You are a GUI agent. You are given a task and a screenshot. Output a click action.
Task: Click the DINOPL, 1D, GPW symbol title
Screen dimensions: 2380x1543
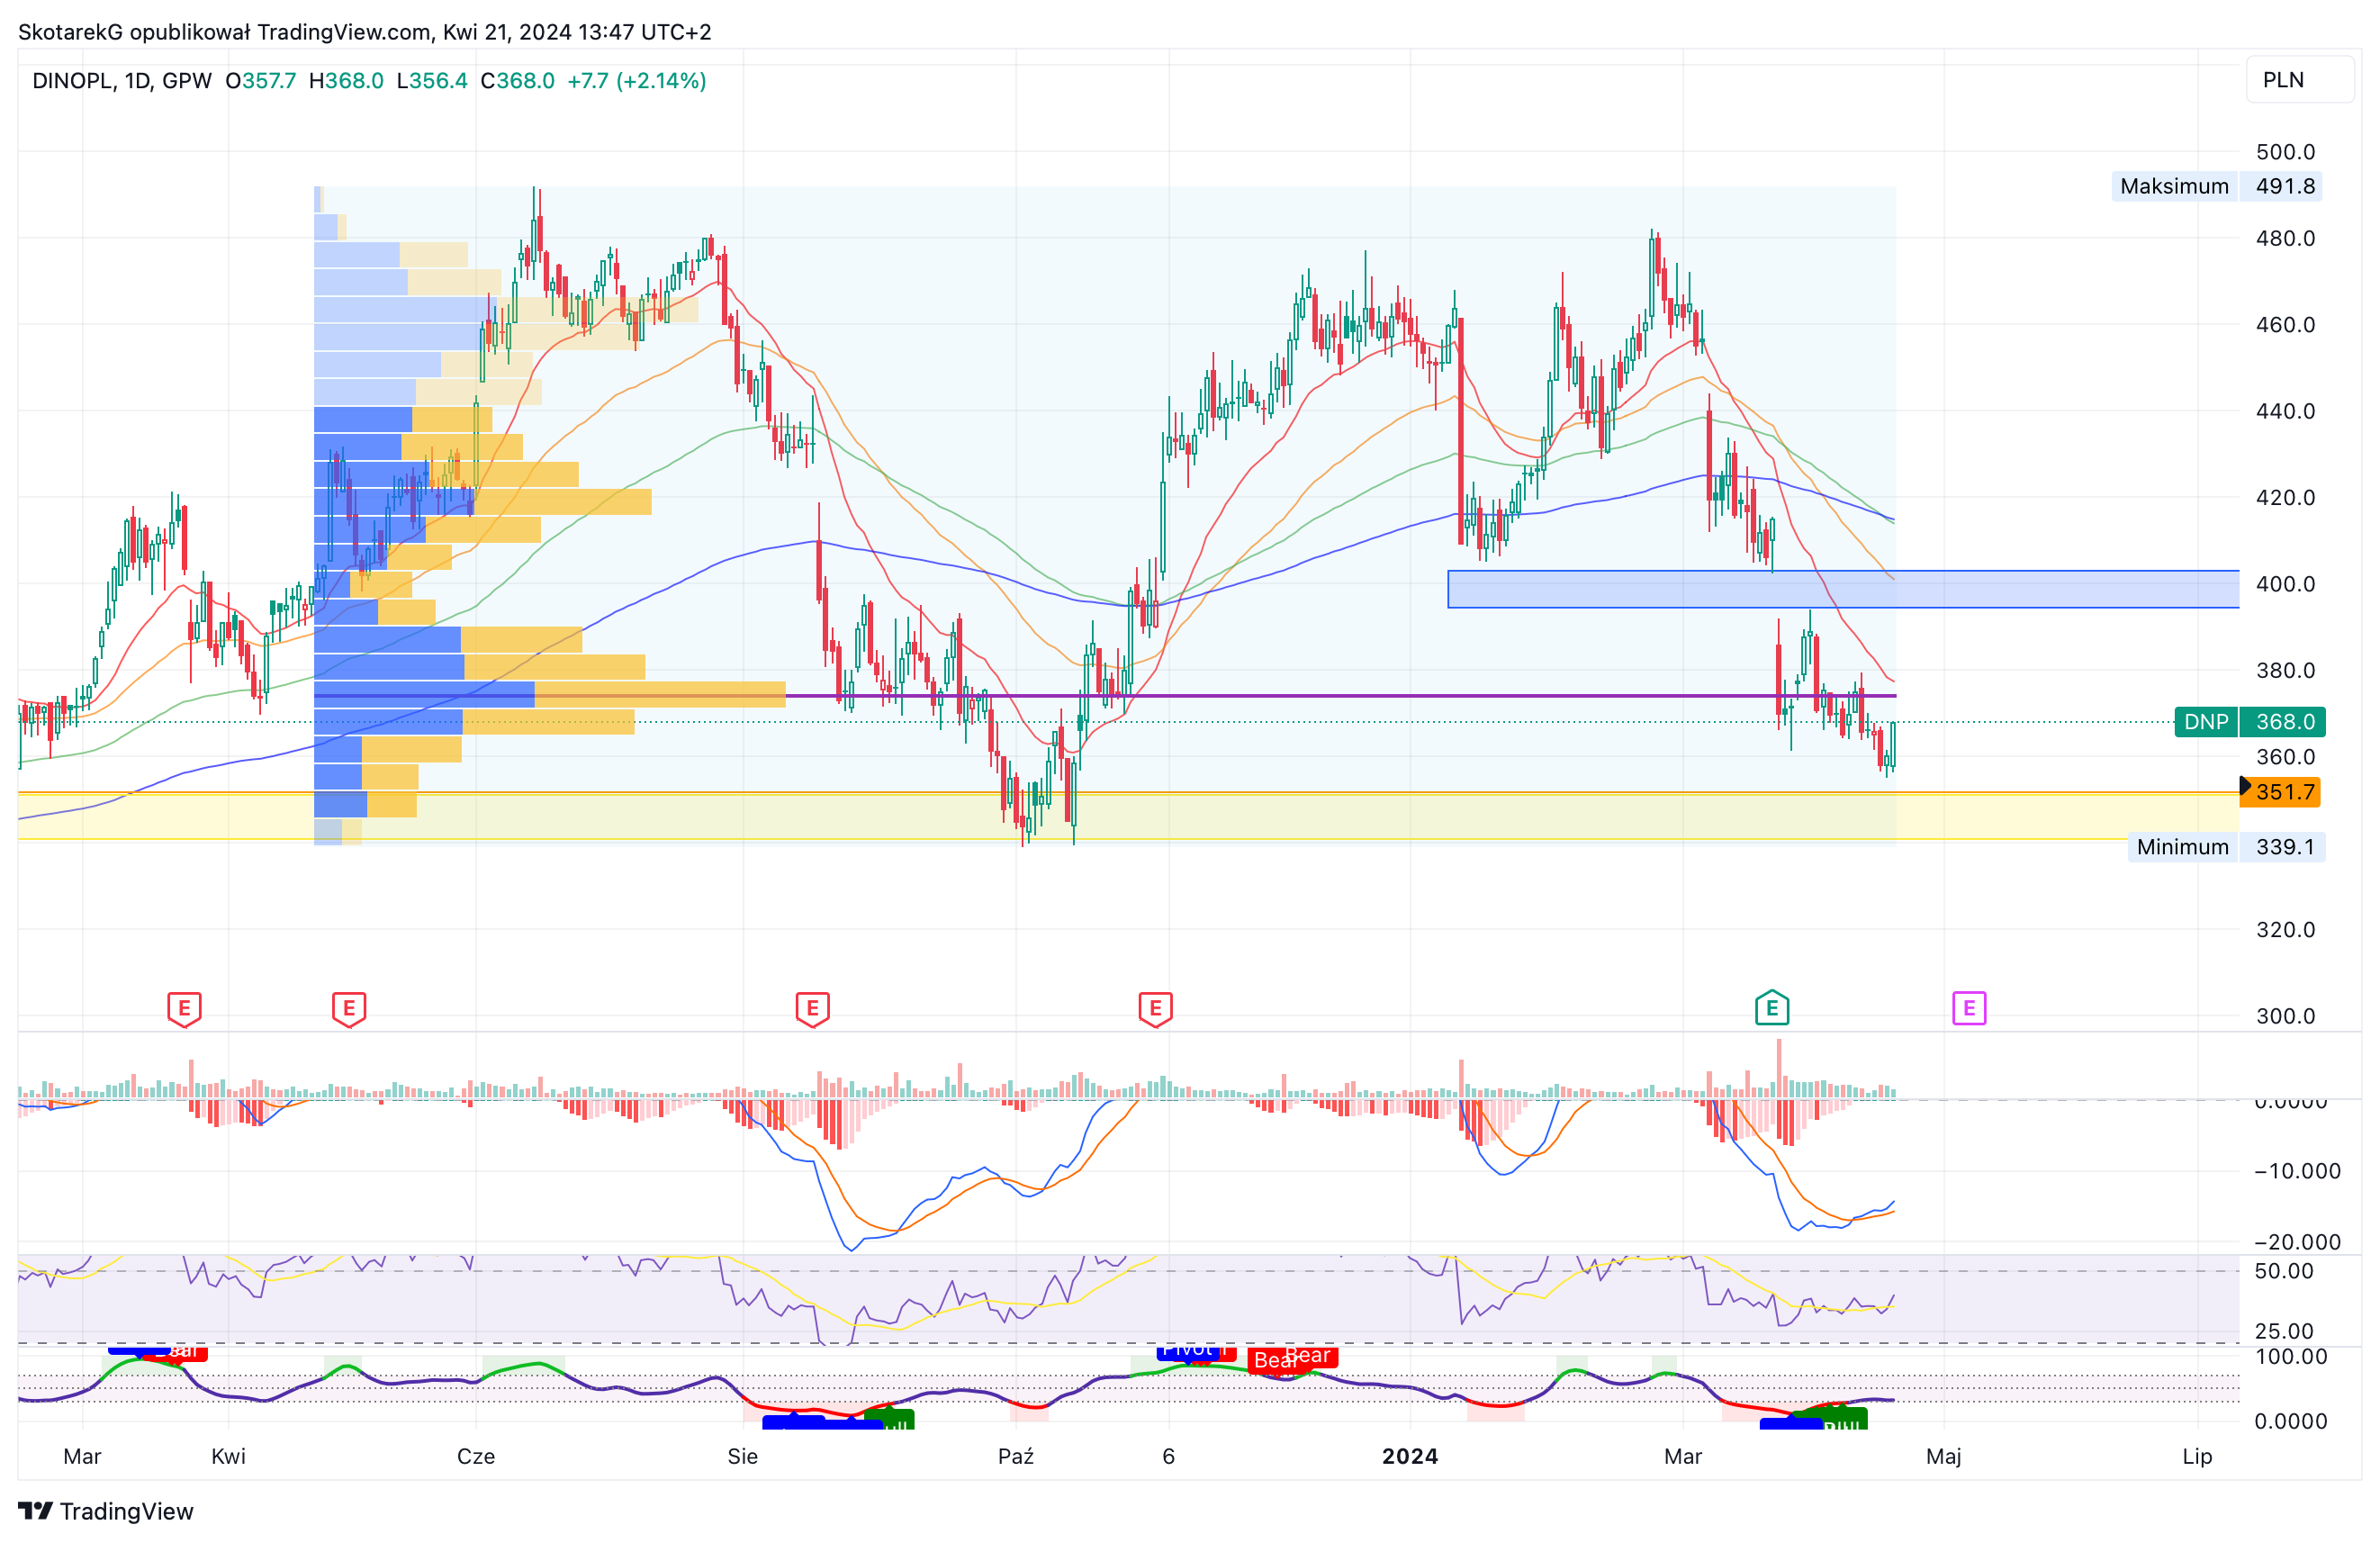coord(121,81)
